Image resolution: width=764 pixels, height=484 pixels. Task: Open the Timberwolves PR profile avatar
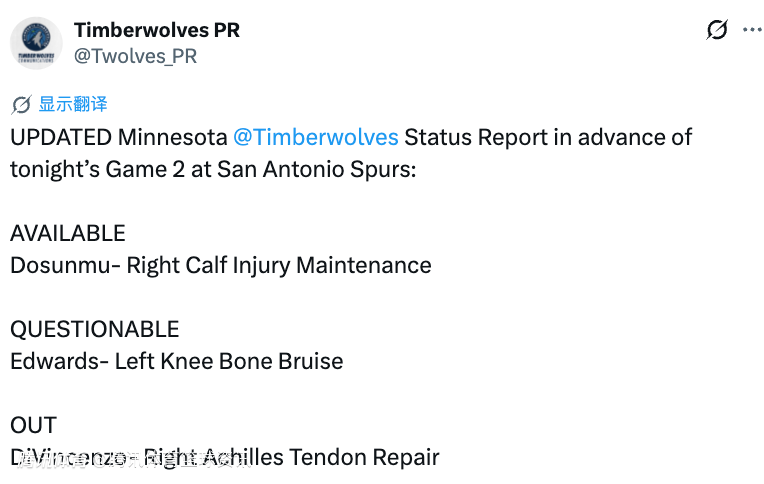[36, 43]
